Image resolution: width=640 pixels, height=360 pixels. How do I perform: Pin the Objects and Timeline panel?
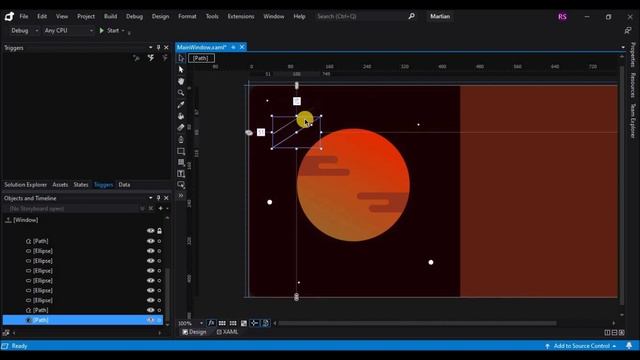coord(158,198)
